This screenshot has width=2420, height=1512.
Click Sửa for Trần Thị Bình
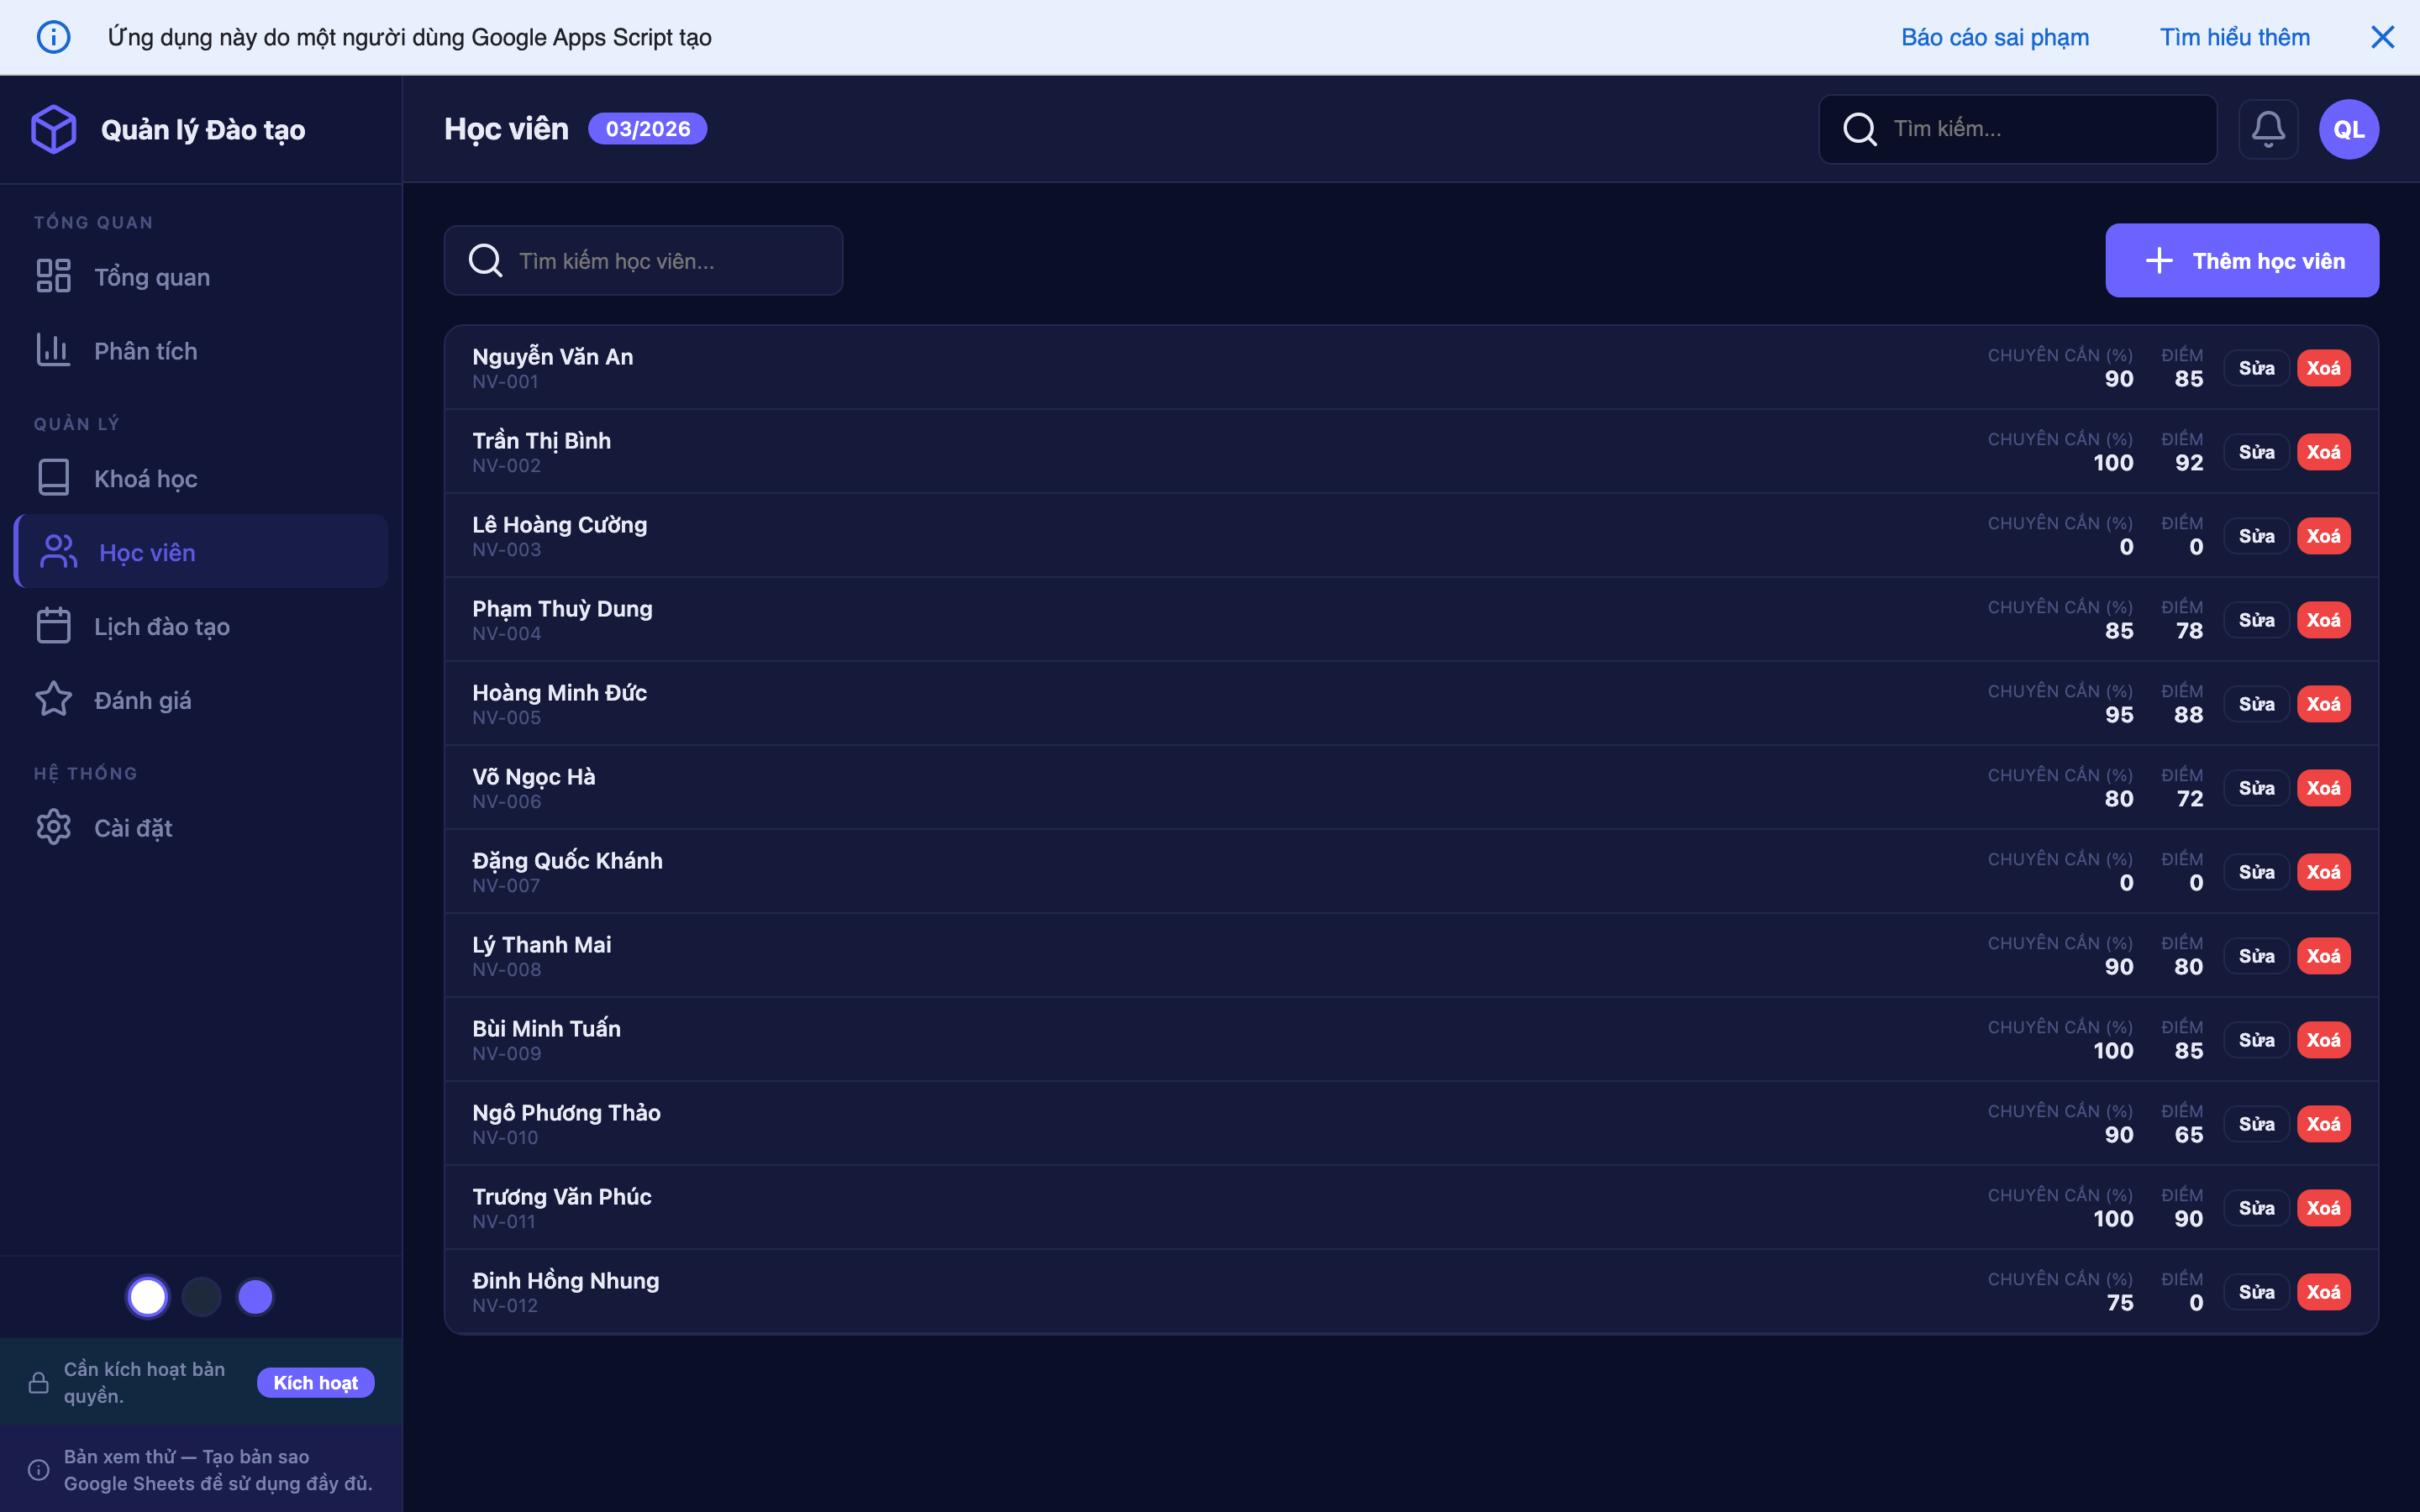click(x=2256, y=452)
